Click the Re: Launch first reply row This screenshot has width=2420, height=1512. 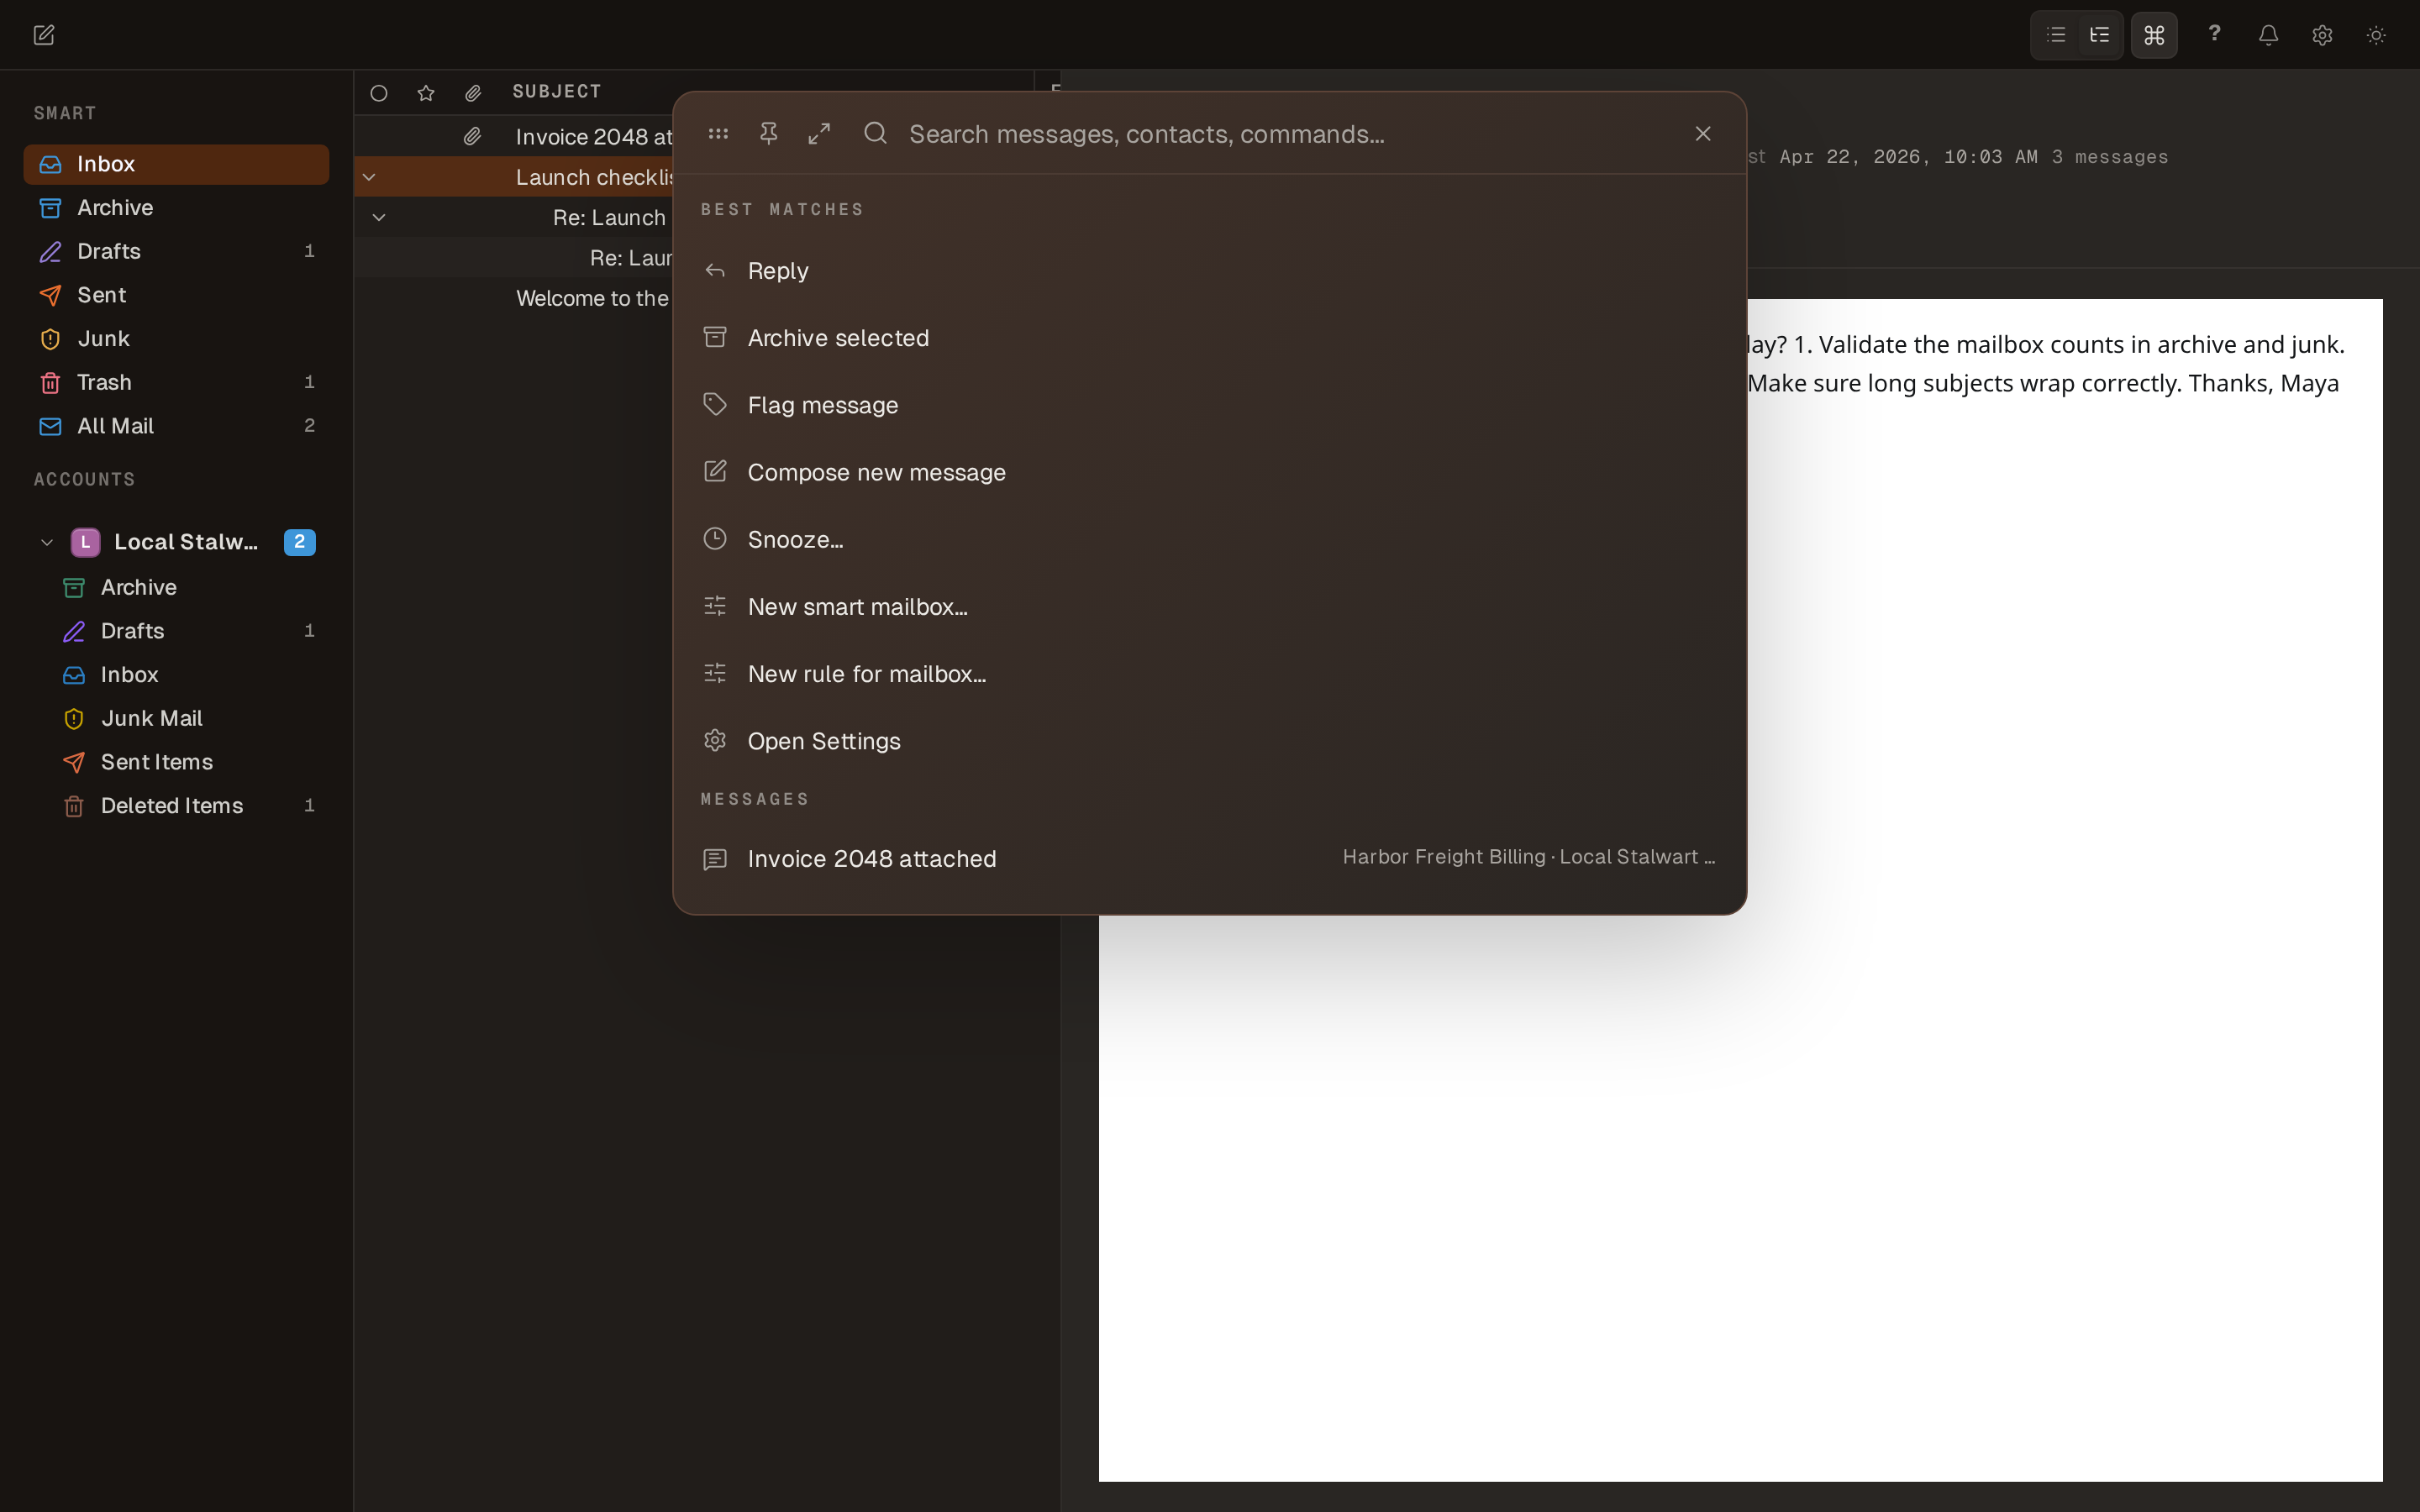[514, 218]
